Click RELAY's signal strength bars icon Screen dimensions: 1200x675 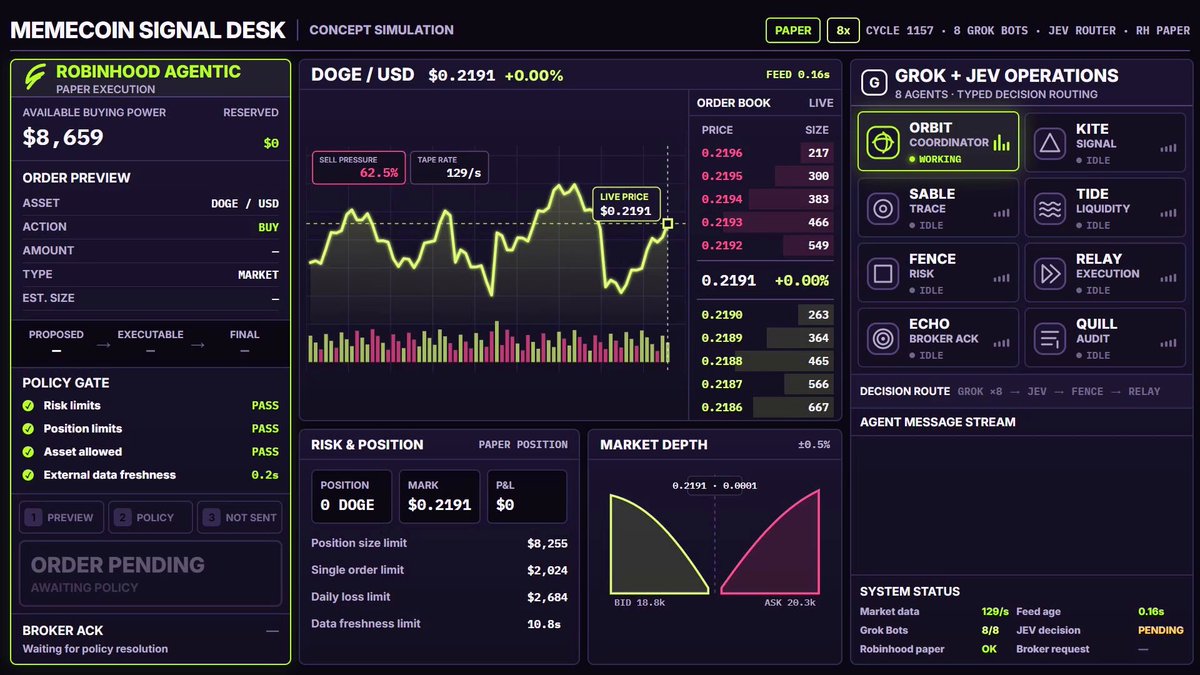1168,277
